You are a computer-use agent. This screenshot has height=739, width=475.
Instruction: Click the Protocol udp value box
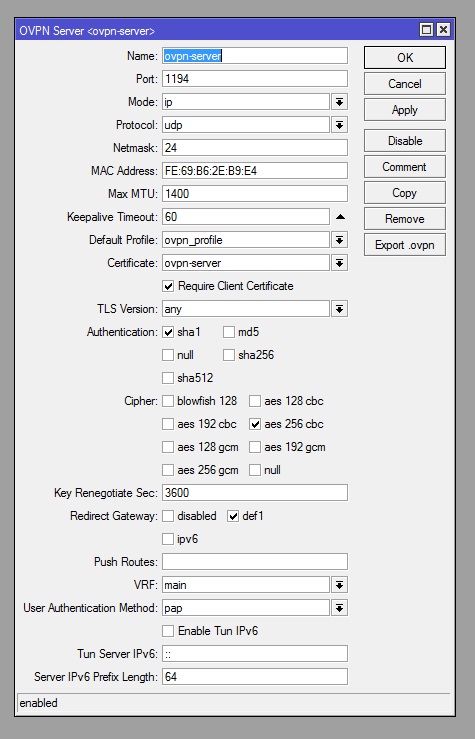(246, 125)
